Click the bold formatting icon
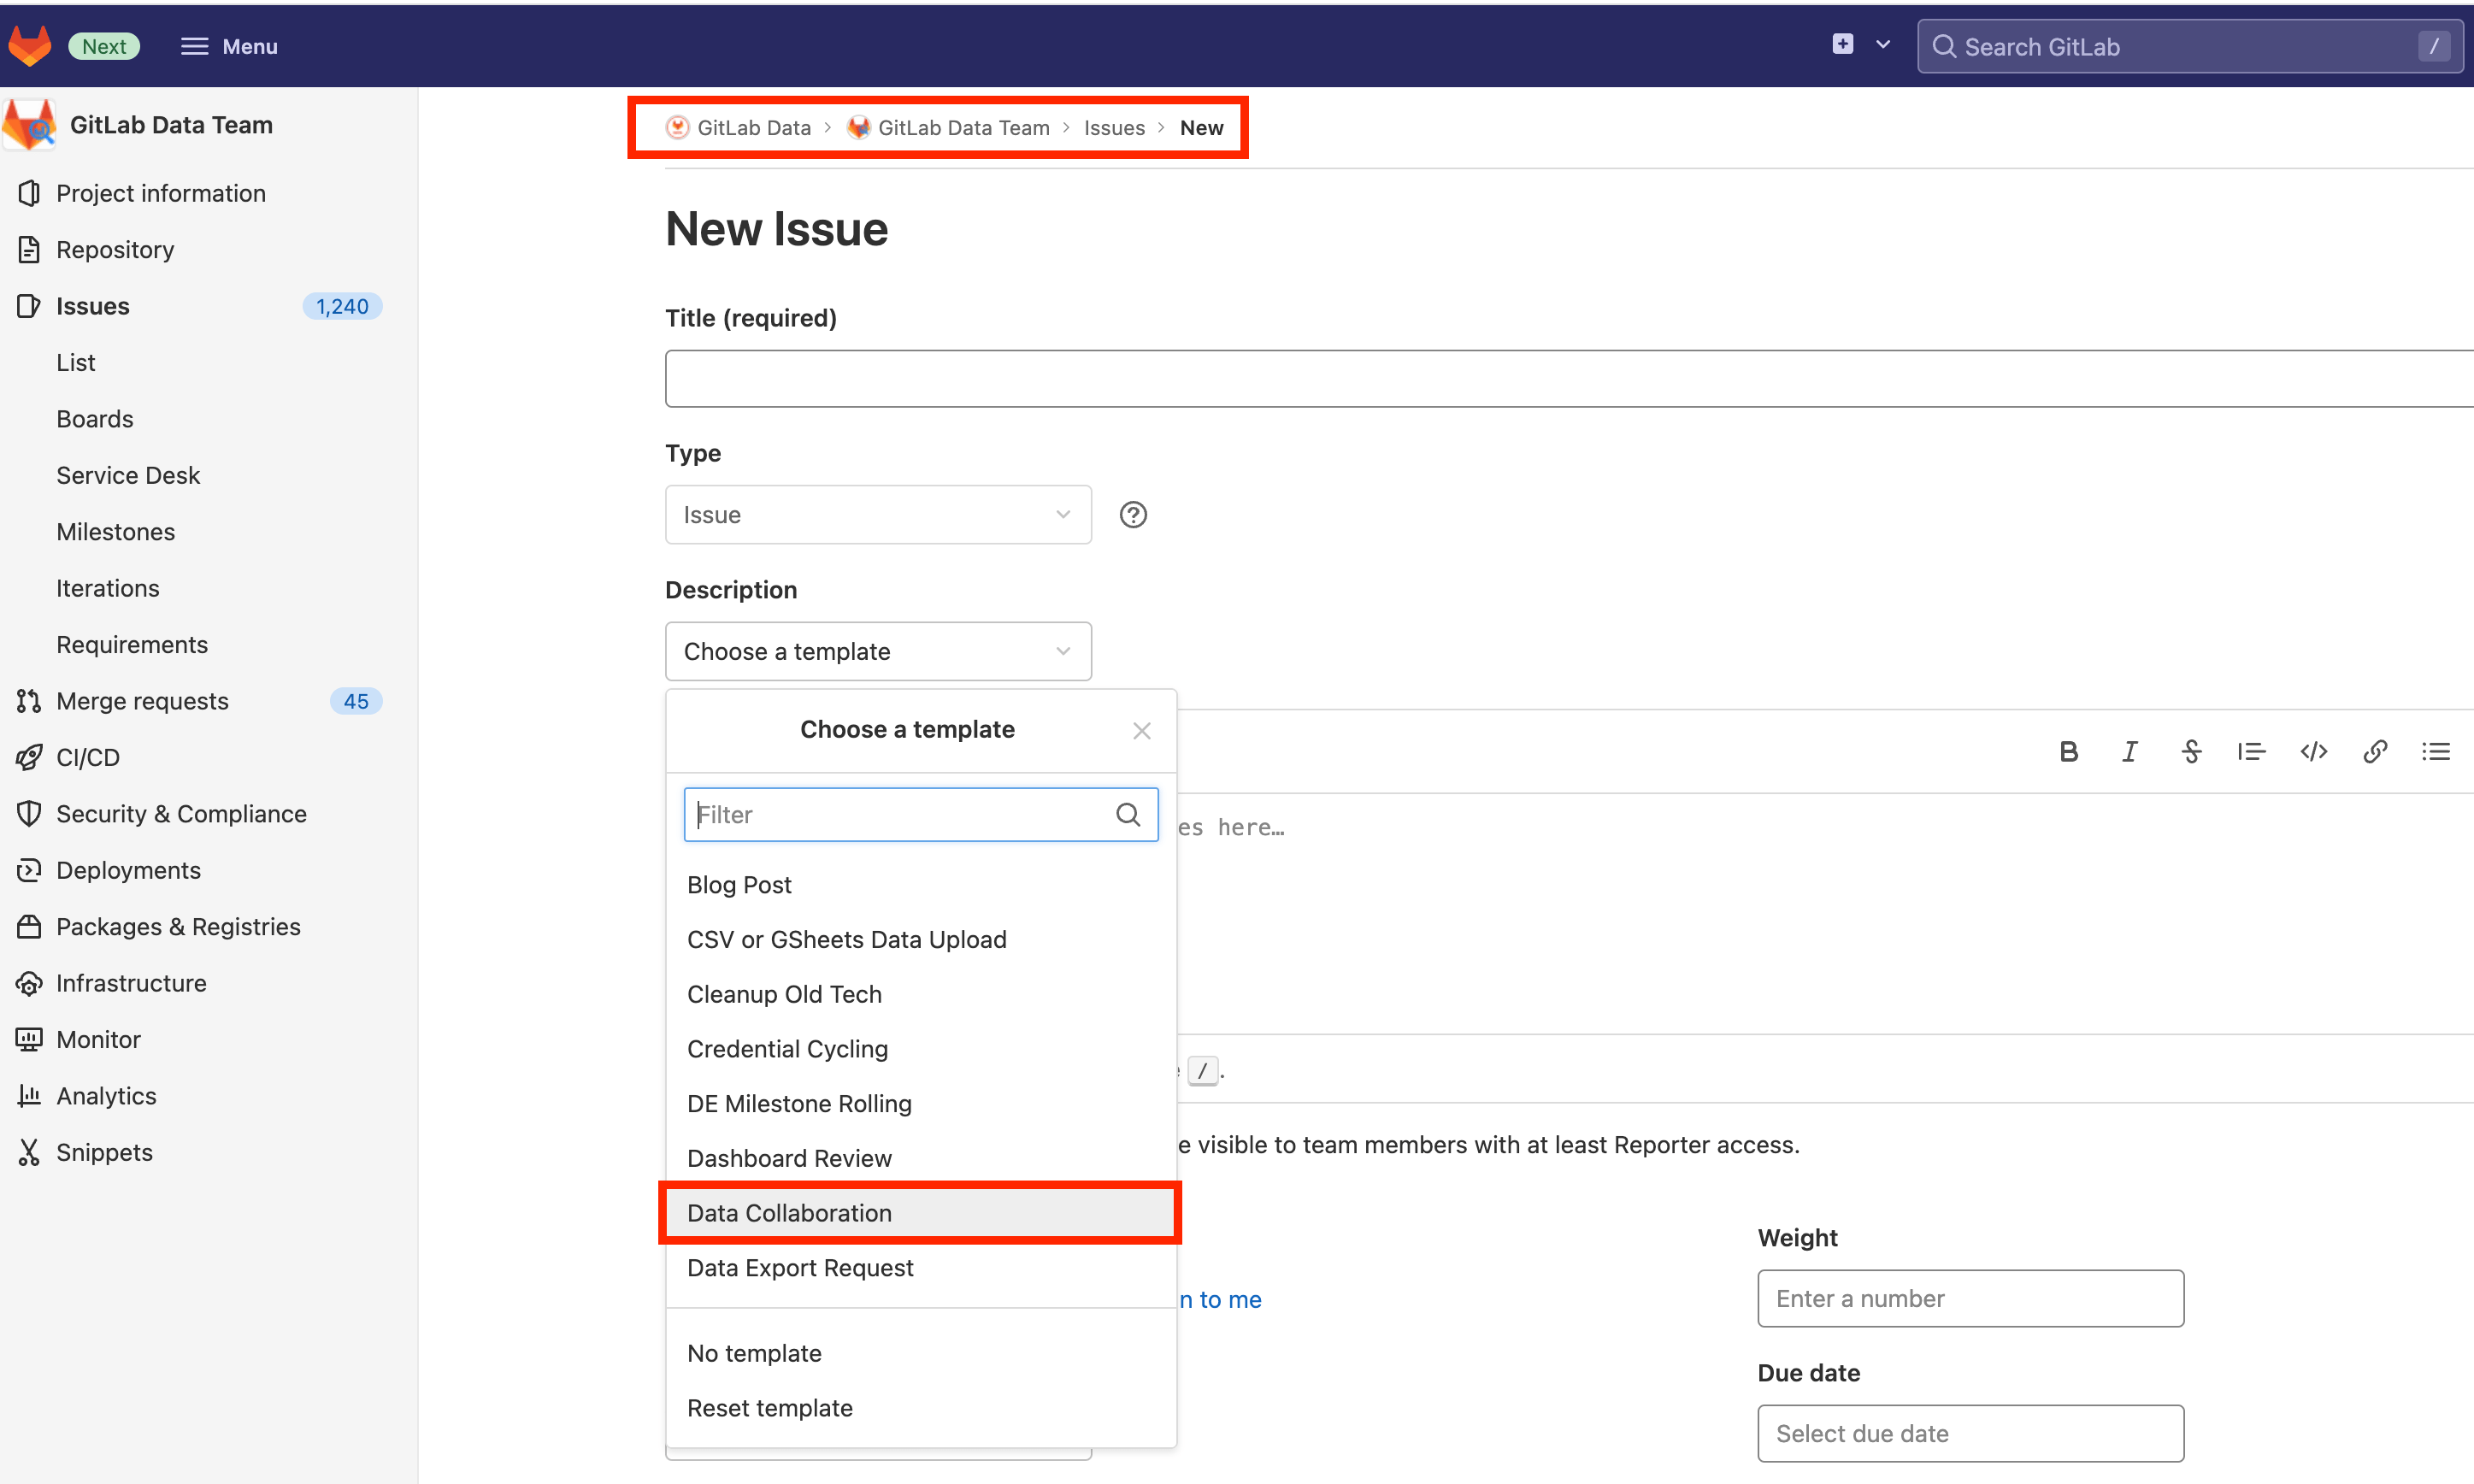2474x1484 pixels. click(x=2069, y=752)
